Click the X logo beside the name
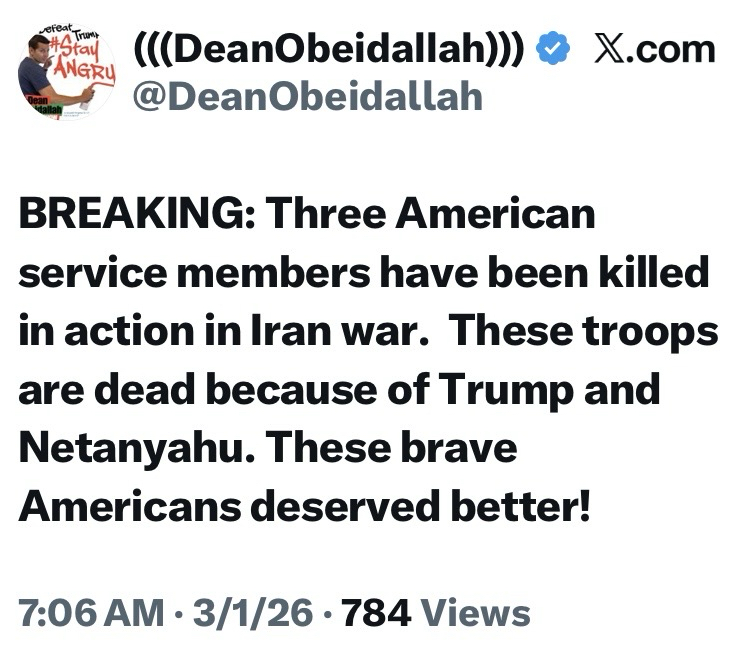 (x=610, y=49)
